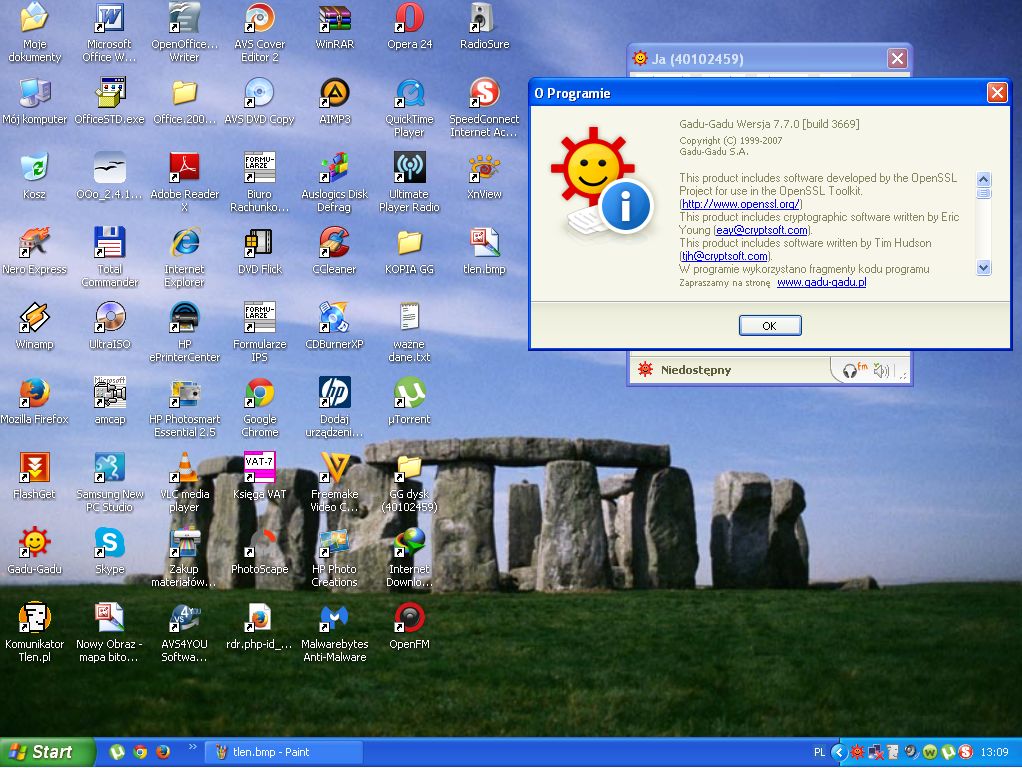This screenshot has width=1022, height=768.
Task: Select the Księga VAT desktop icon
Action: point(259,476)
